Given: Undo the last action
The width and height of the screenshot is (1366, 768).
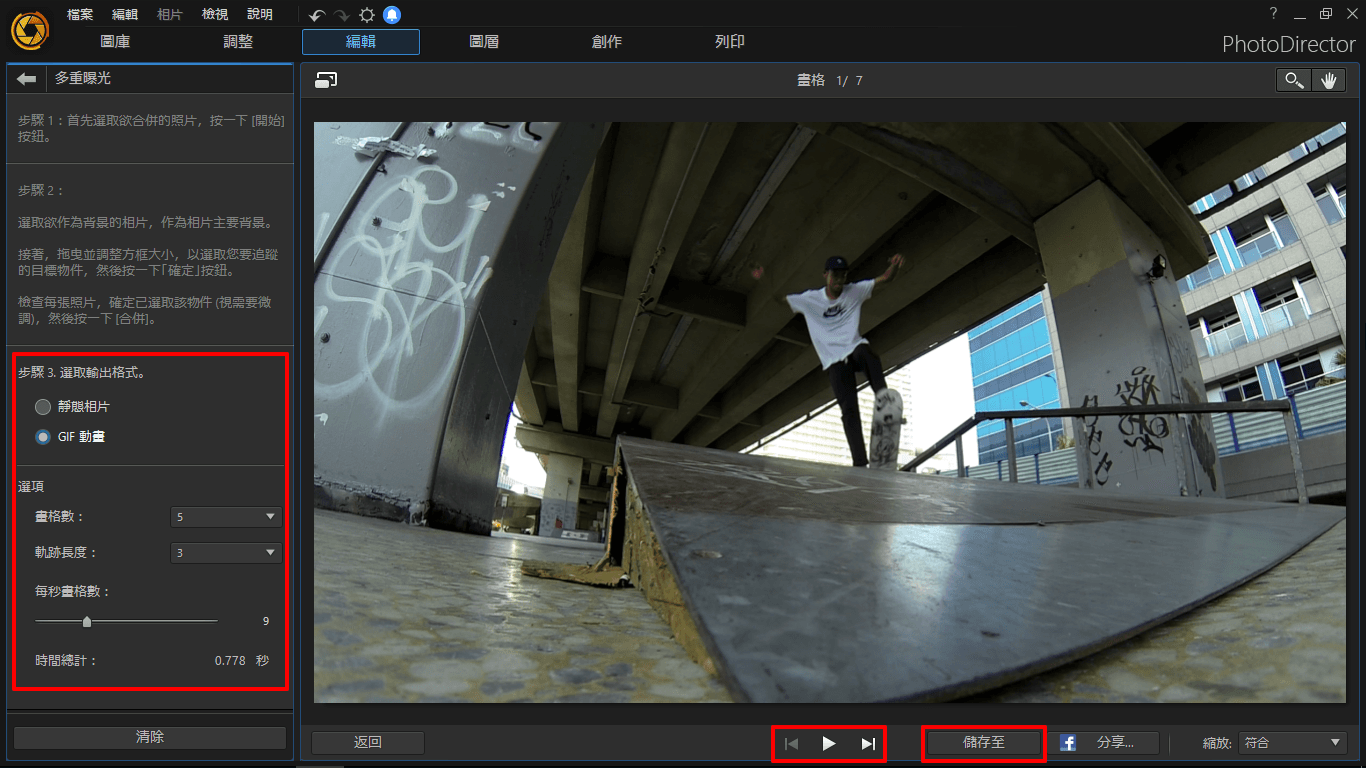Looking at the screenshot, I should [317, 15].
